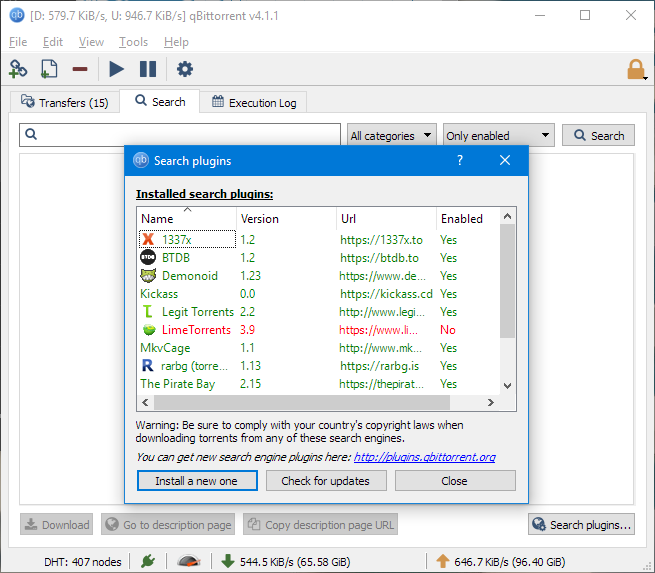Image resolution: width=655 pixels, height=573 pixels.
Task: Open the Tools menu
Action: [x=133, y=42]
